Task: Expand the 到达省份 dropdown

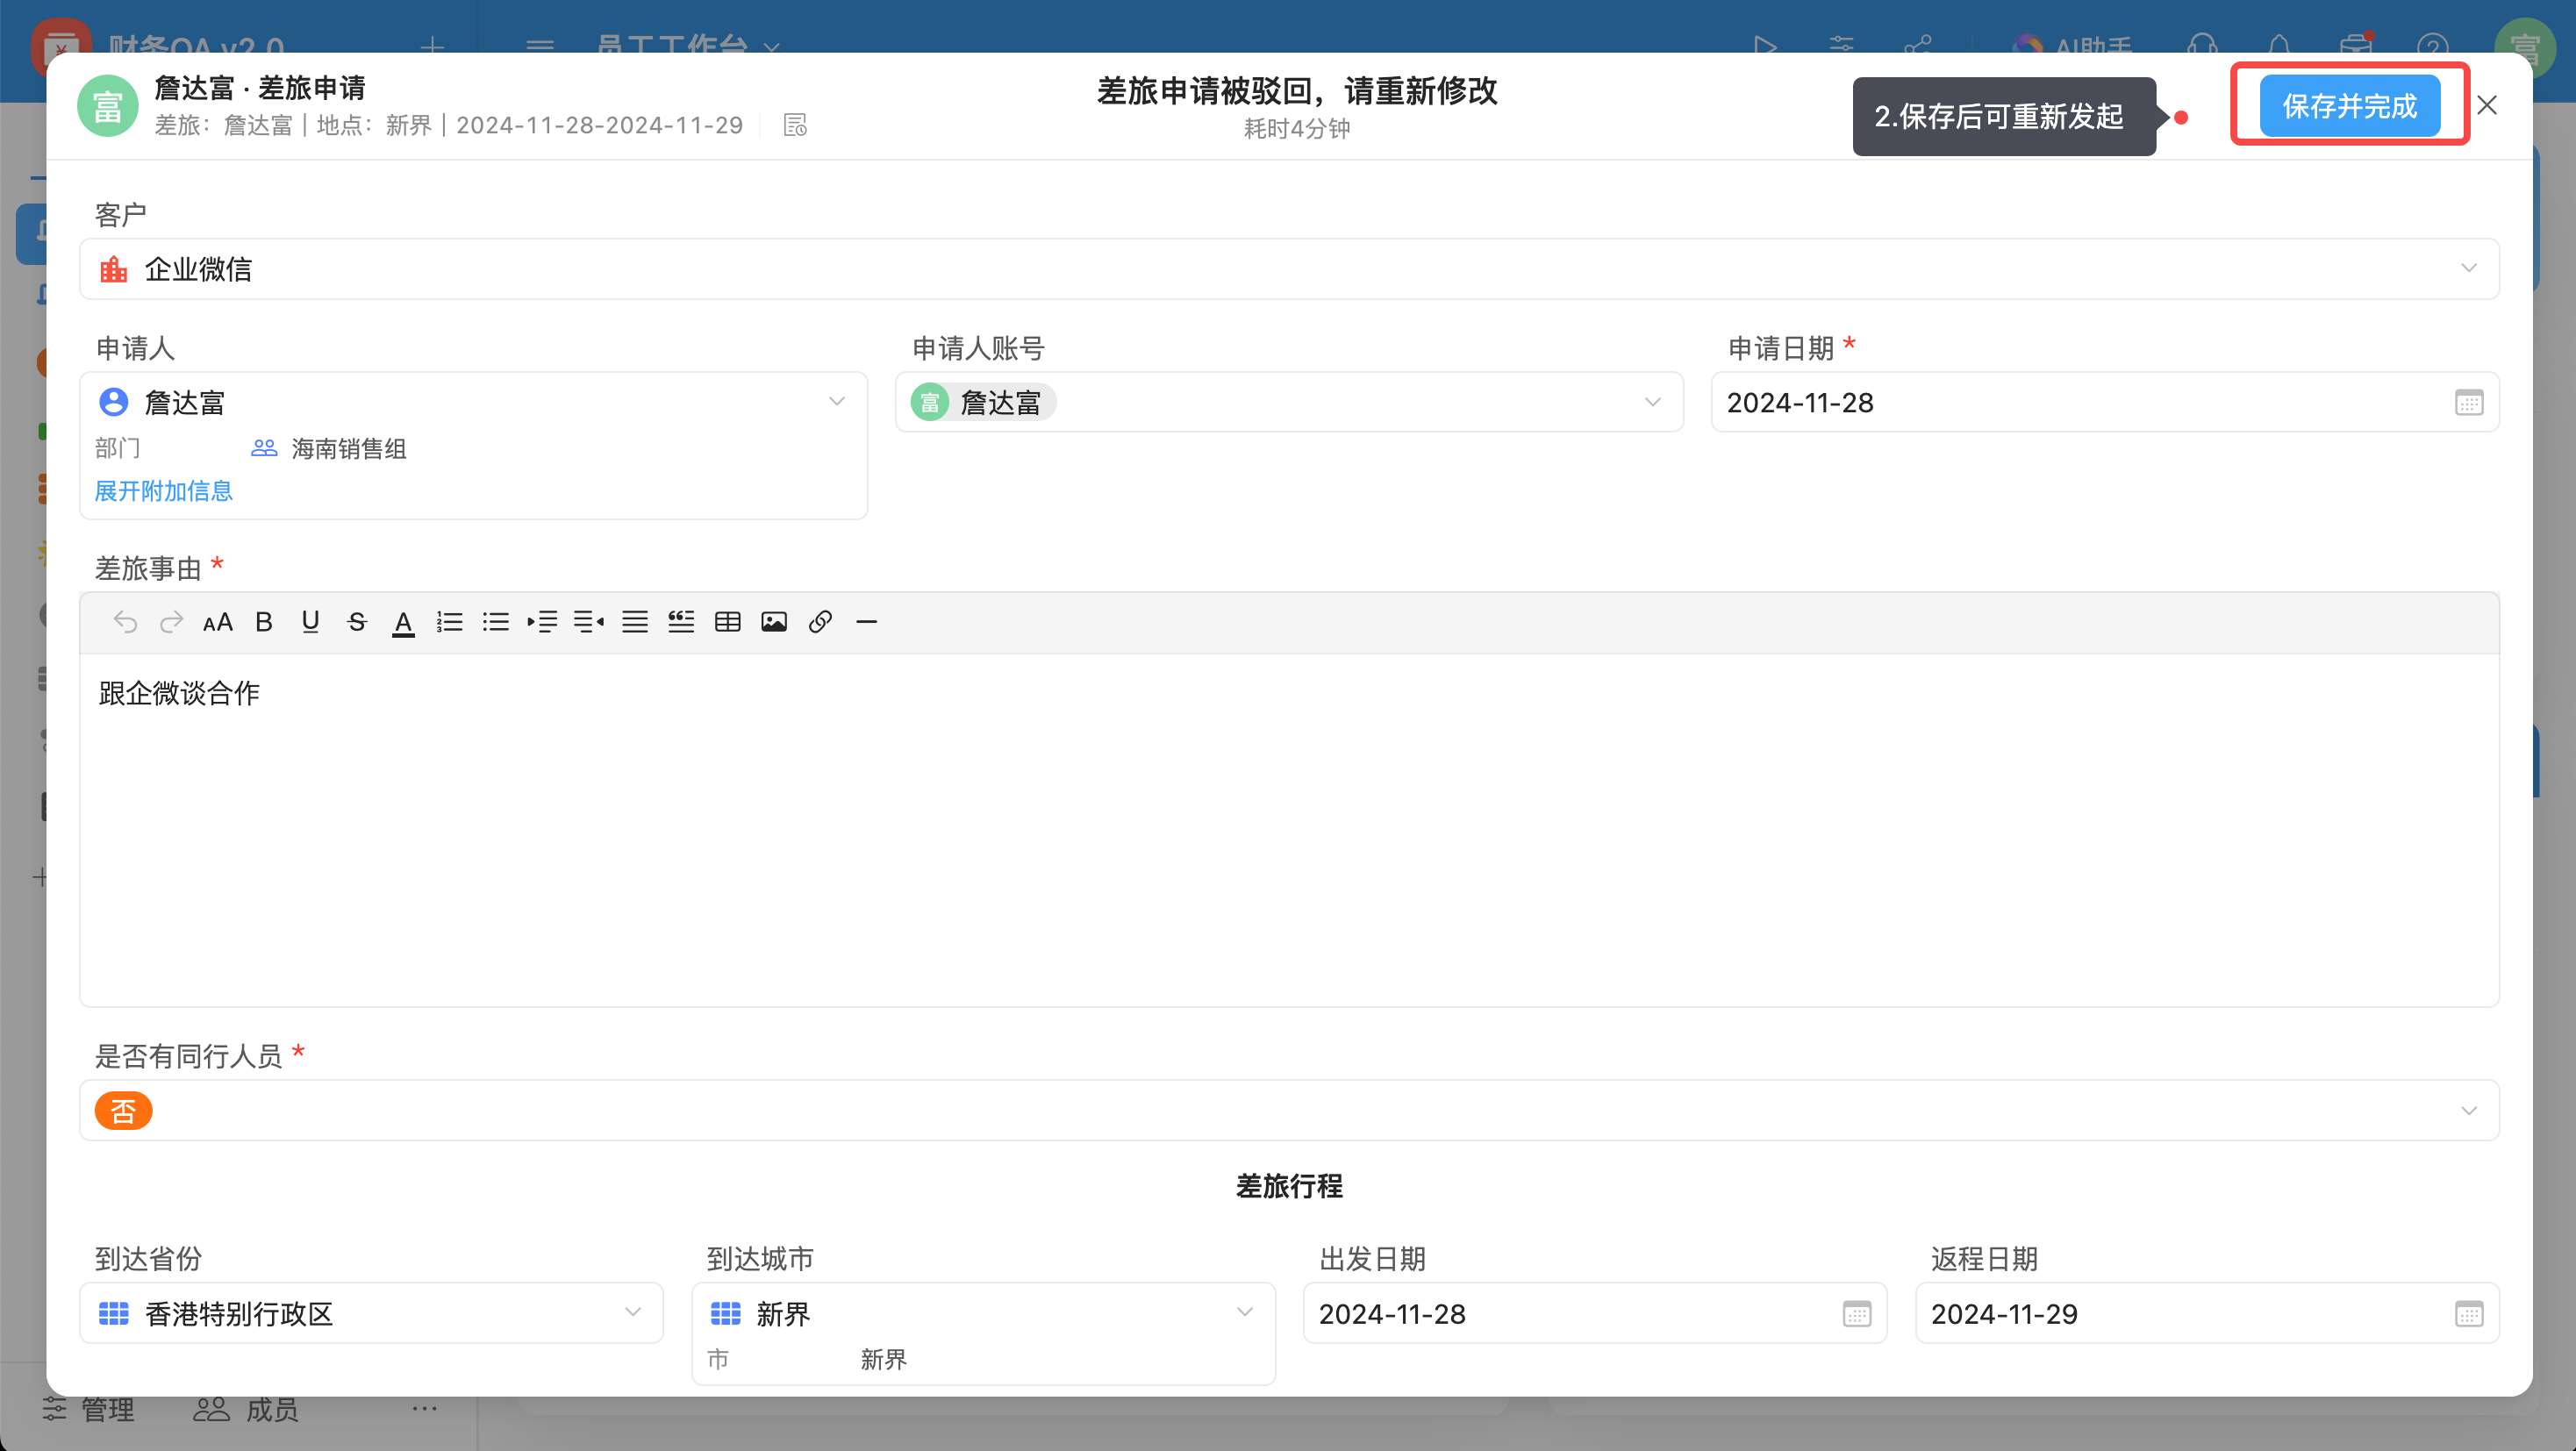Action: (x=632, y=1312)
